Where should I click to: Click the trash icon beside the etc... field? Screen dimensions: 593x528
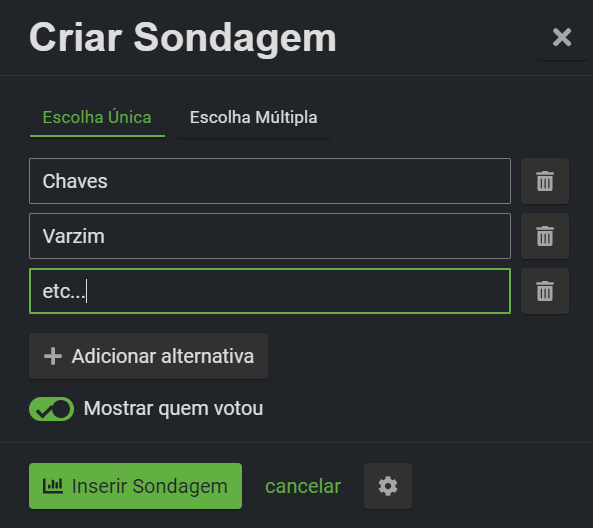pos(545,291)
